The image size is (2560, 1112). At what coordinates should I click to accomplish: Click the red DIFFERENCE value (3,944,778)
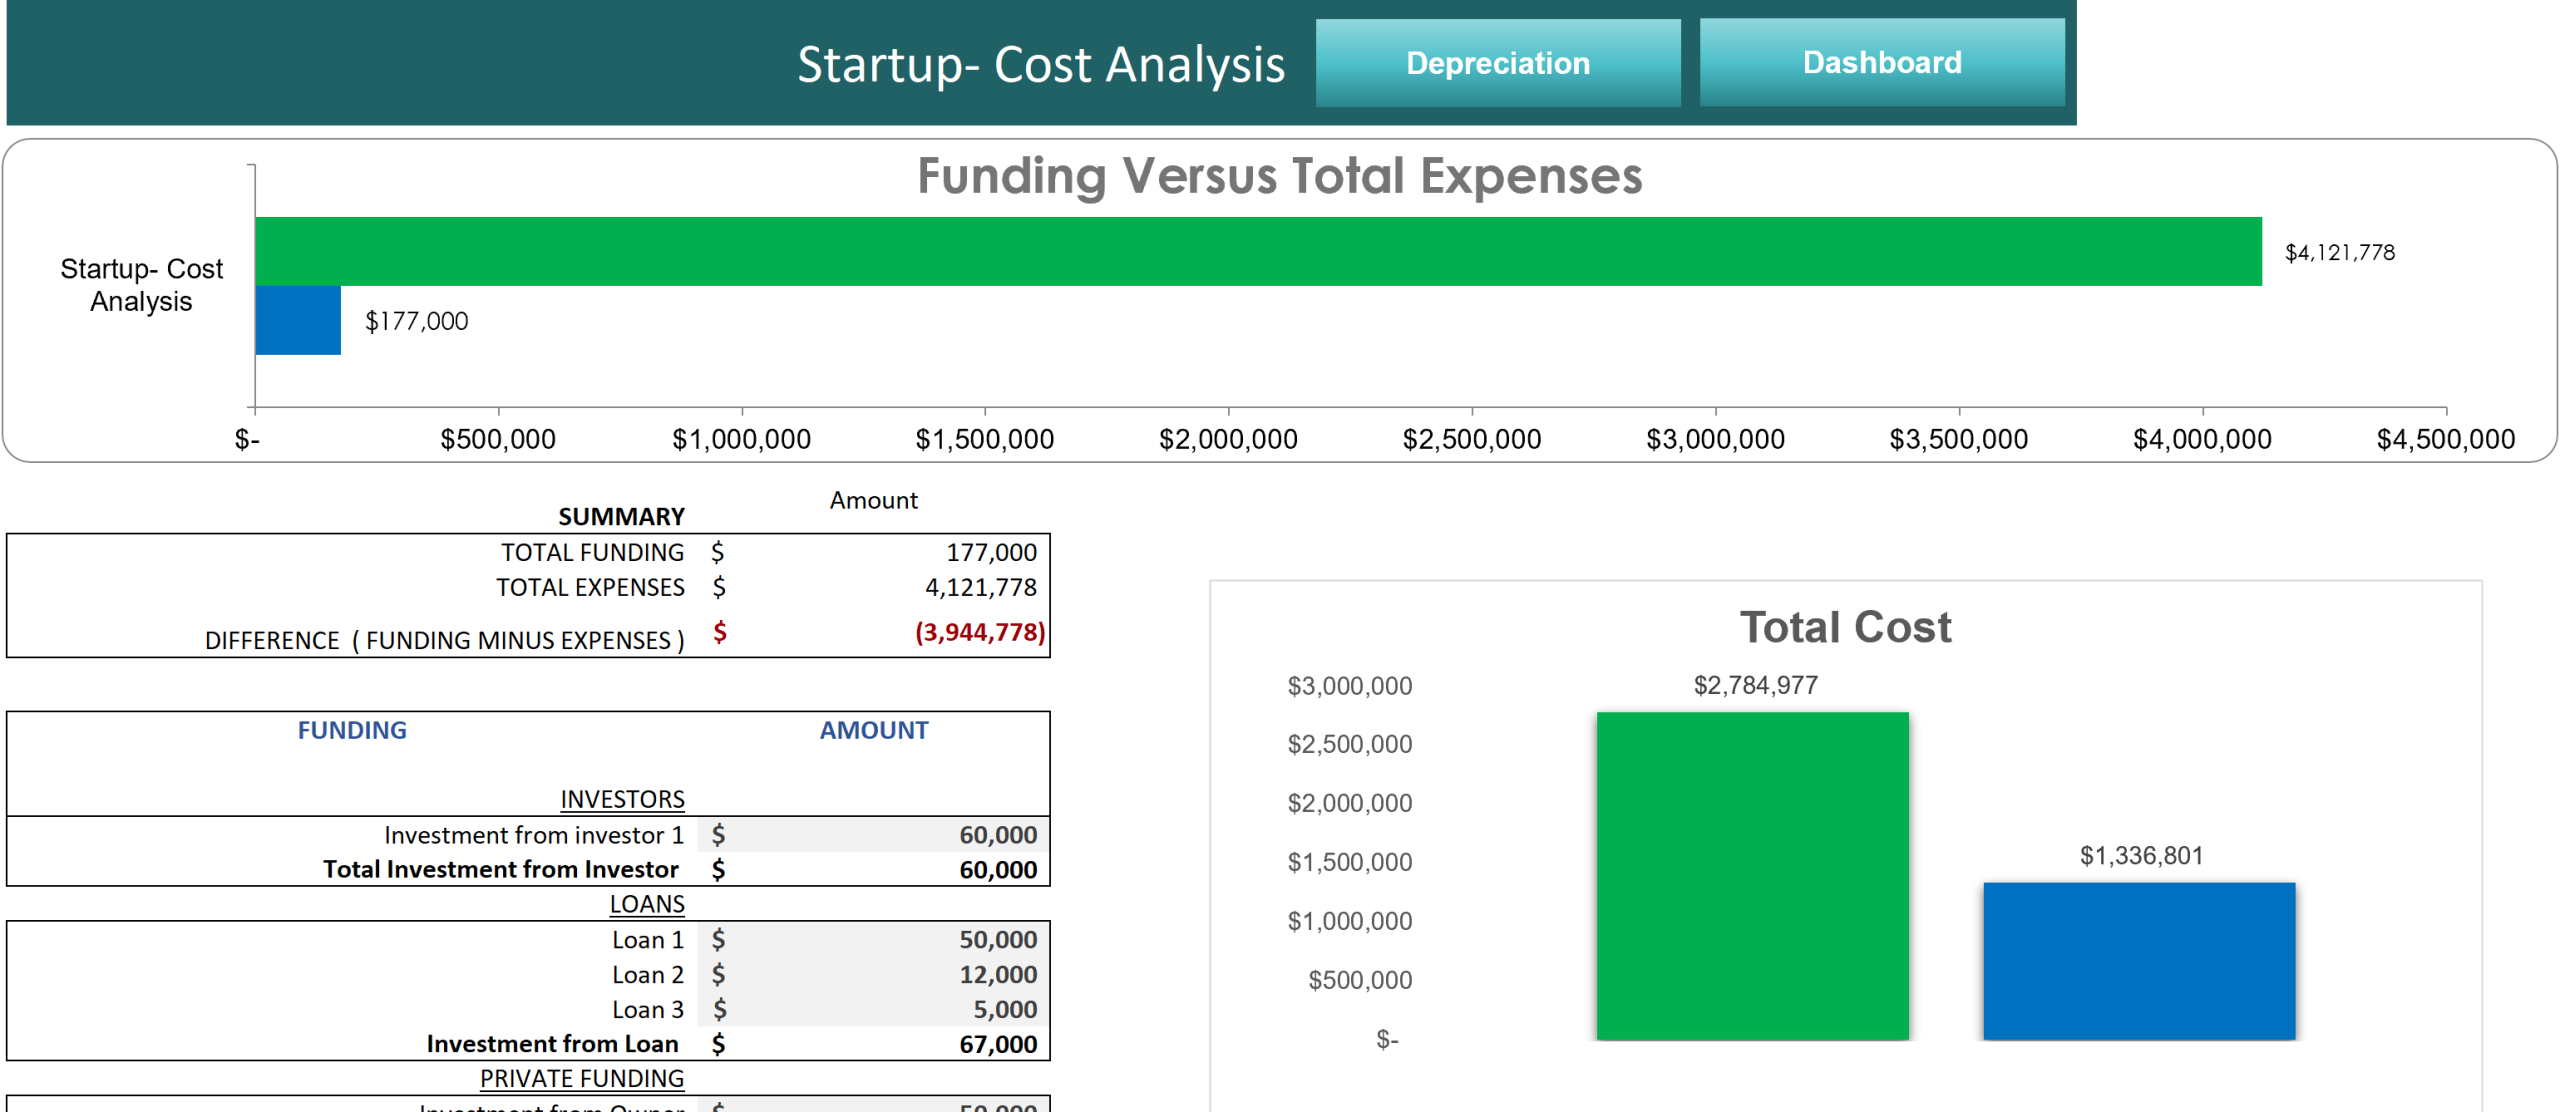(978, 633)
